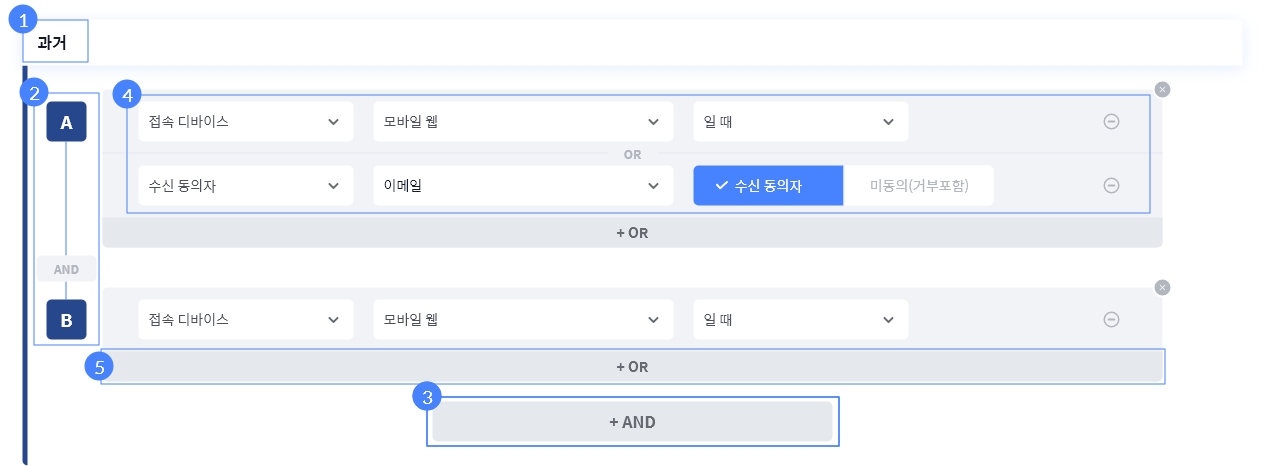Open the 일 때 dropdown in group A
Screen dimensions: 1265x466
[x=800, y=121]
